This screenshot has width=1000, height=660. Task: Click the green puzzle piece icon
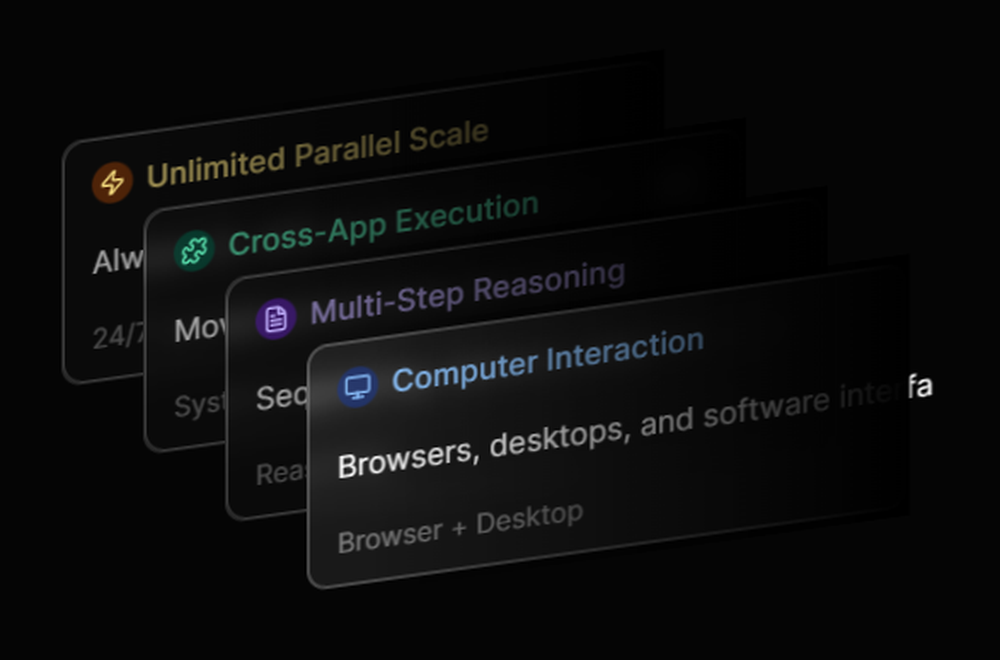(194, 251)
